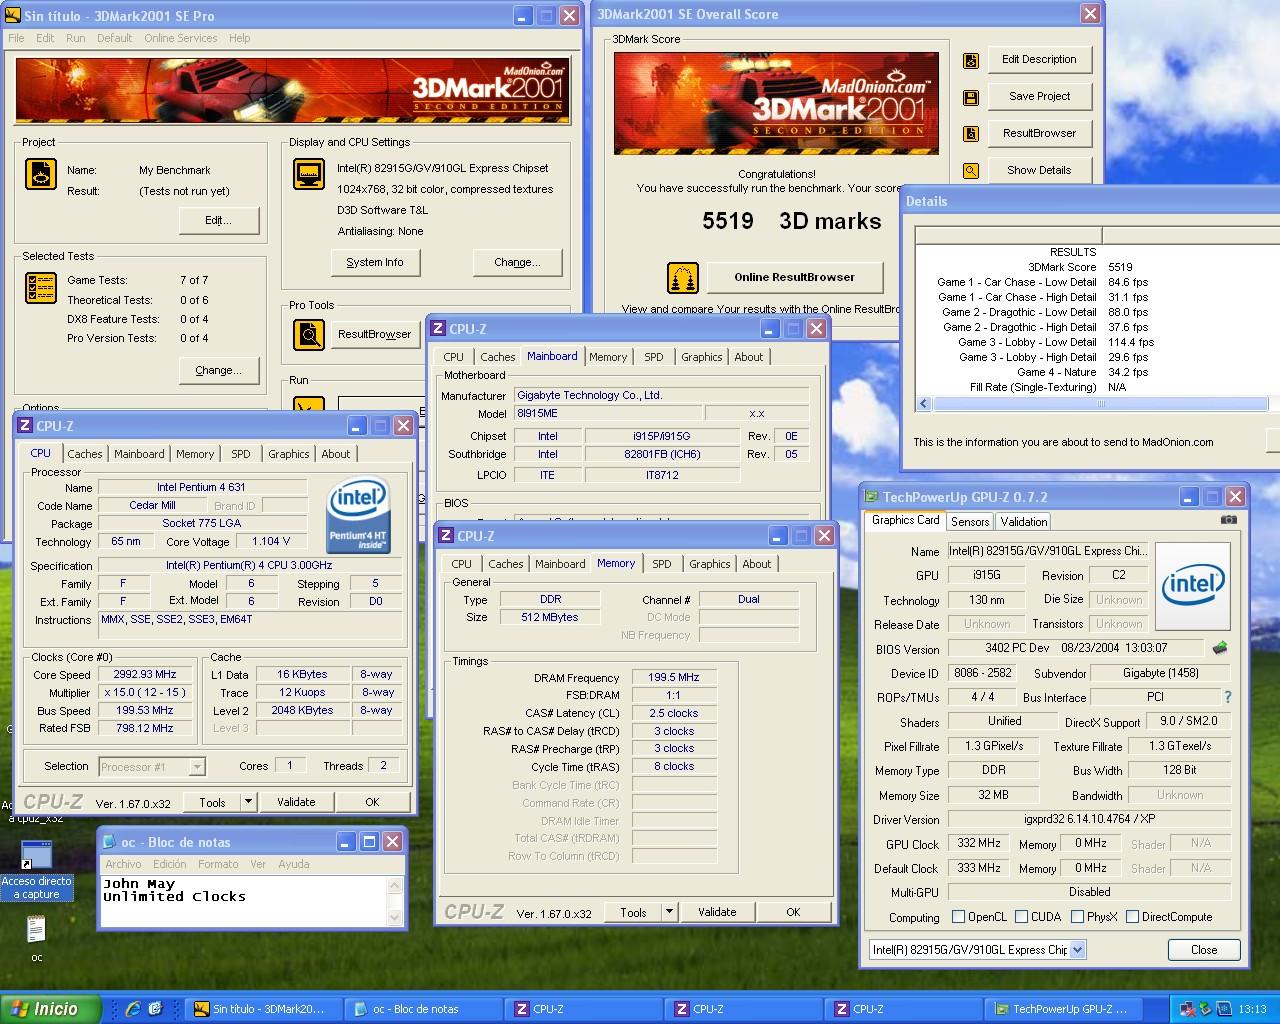Image resolution: width=1280 pixels, height=1024 pixels.
Task: Toggle the PhysX checkbox in GPU-Z
Action: 1078,917
